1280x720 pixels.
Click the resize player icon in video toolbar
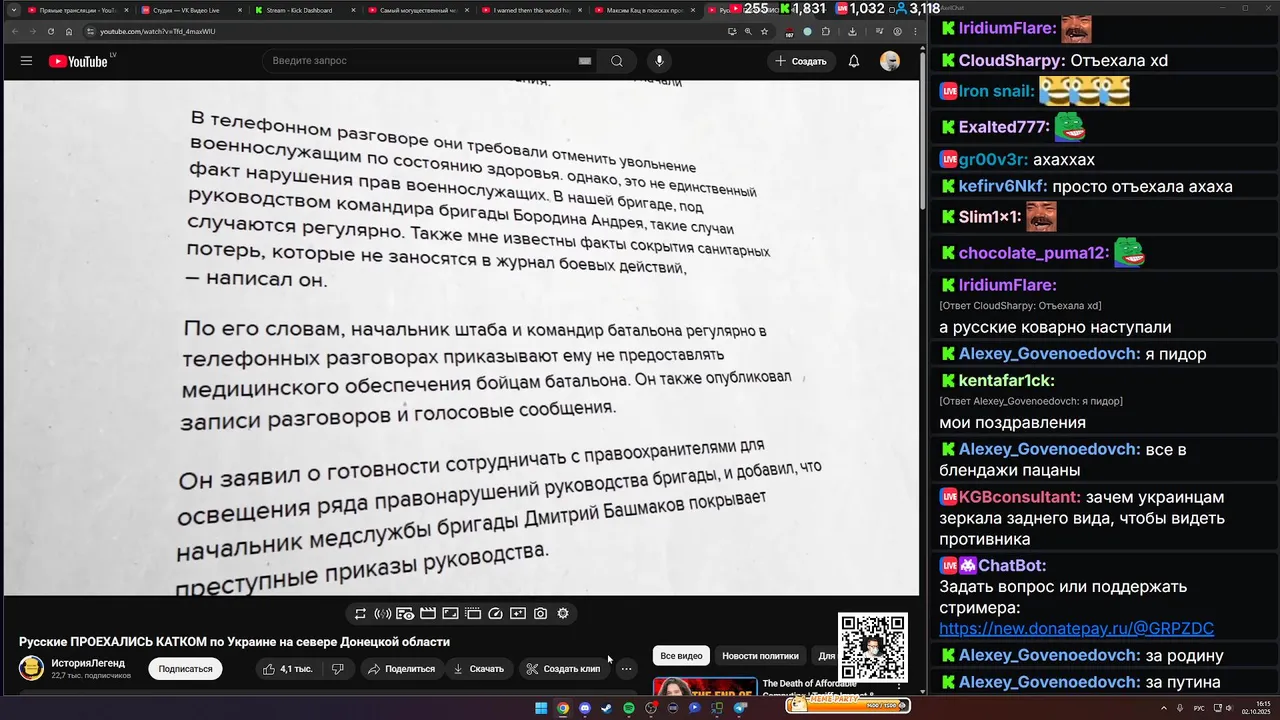tap(450, 614)
